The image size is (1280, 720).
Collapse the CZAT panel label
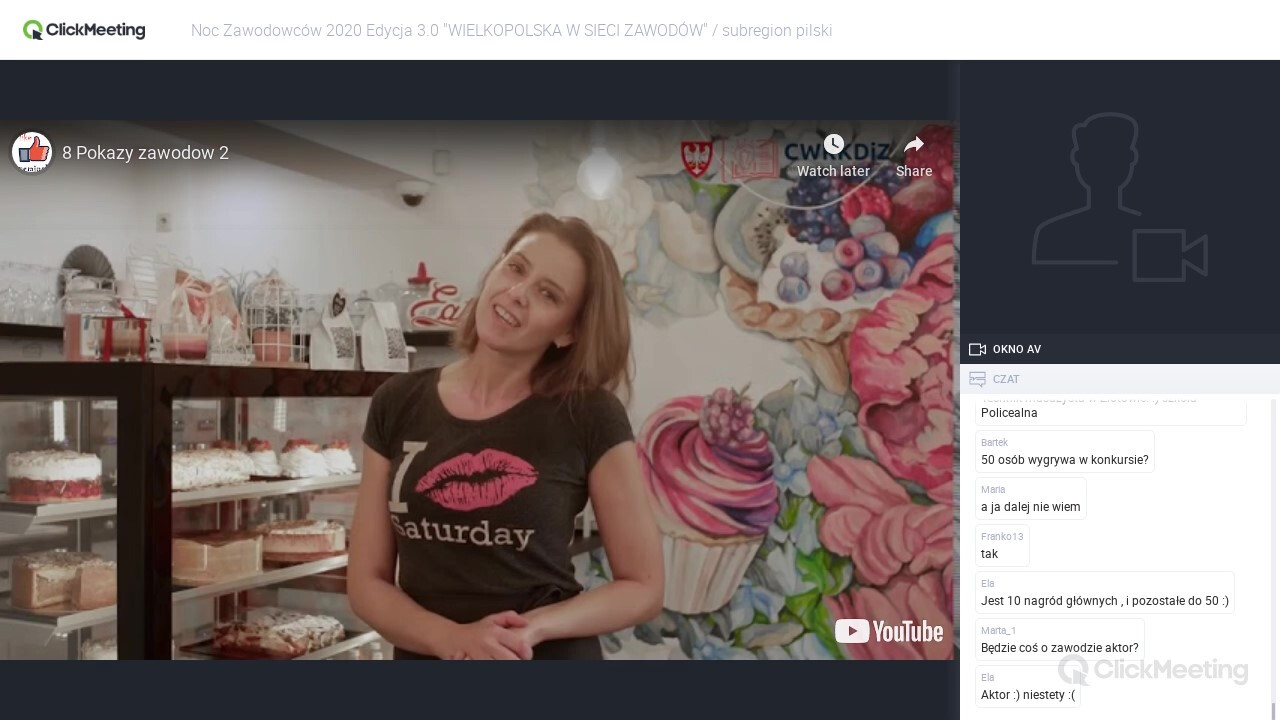pos(1006,379)
